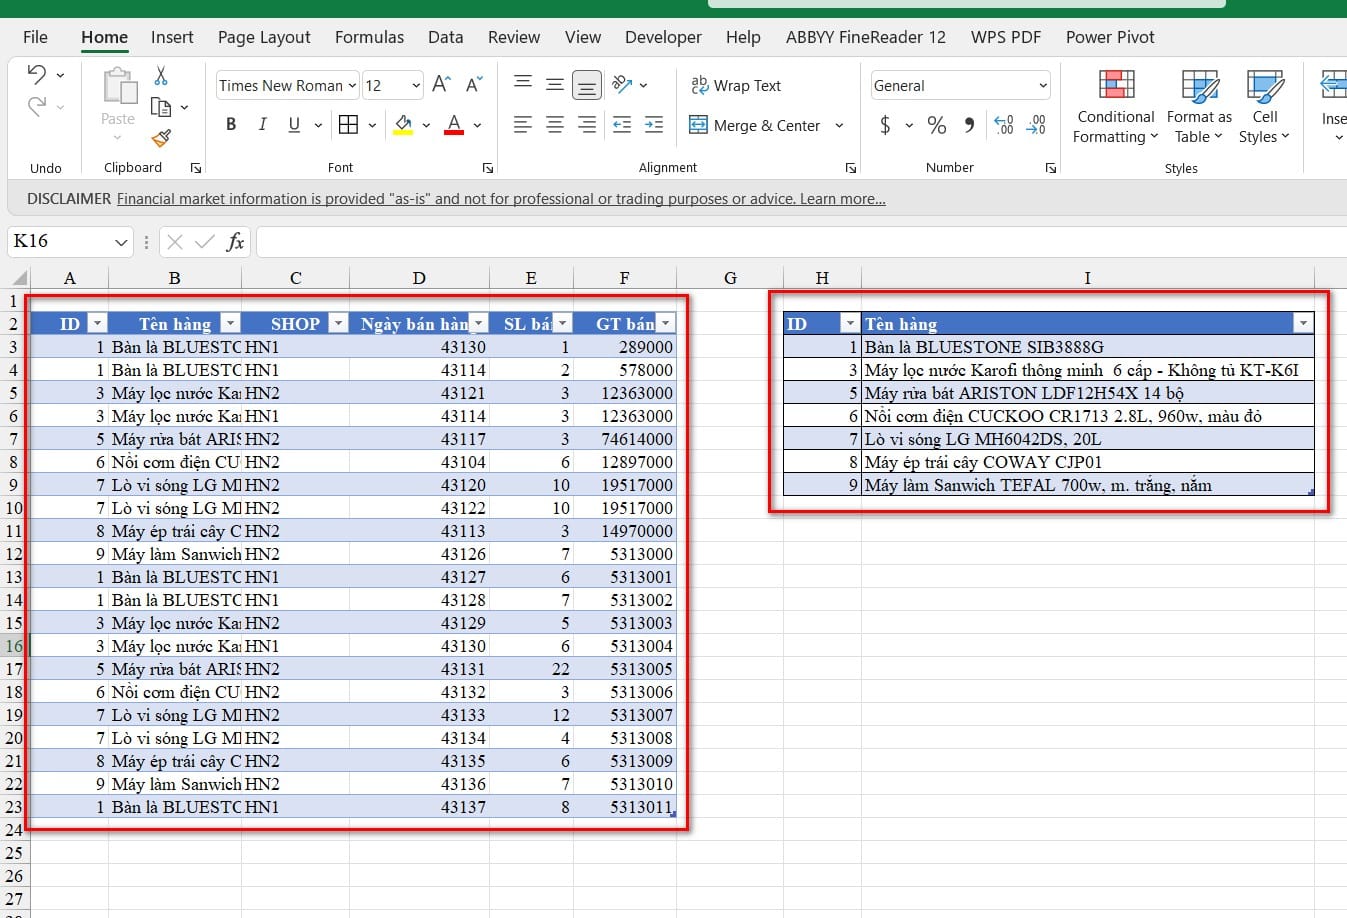Click the Decrease Indent icon
Screen dimensions: 1347x918
[x=622, y=125]
